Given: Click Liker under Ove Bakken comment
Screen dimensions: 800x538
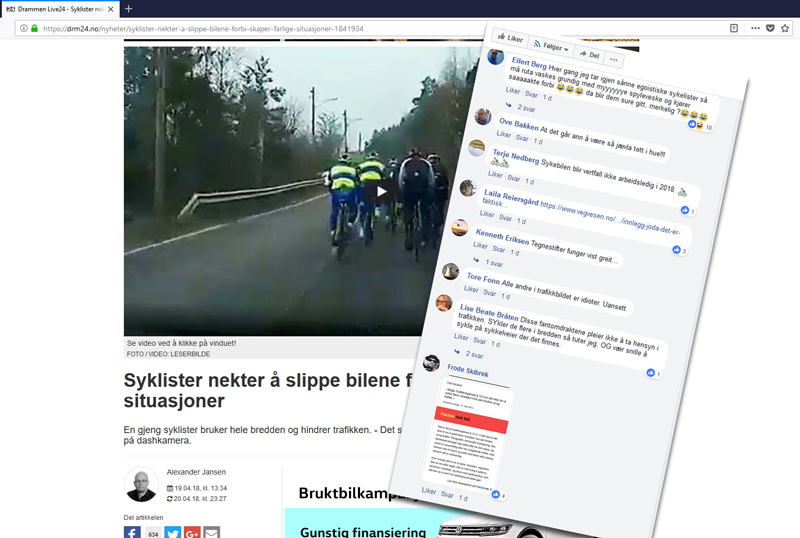Looking at the screenshot, I should 504,134.
